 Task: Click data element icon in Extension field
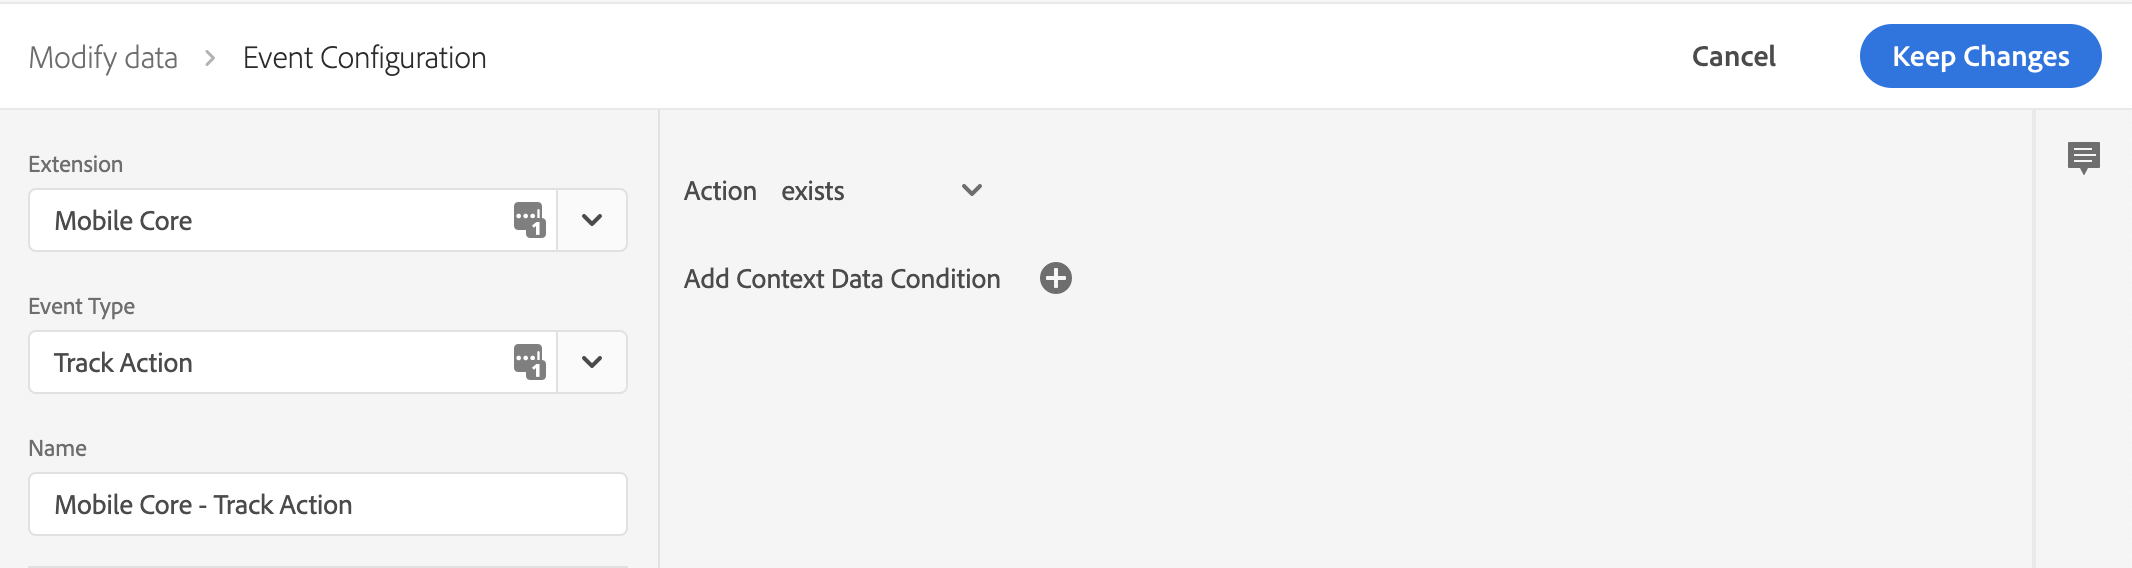click(x=529, y=220)
